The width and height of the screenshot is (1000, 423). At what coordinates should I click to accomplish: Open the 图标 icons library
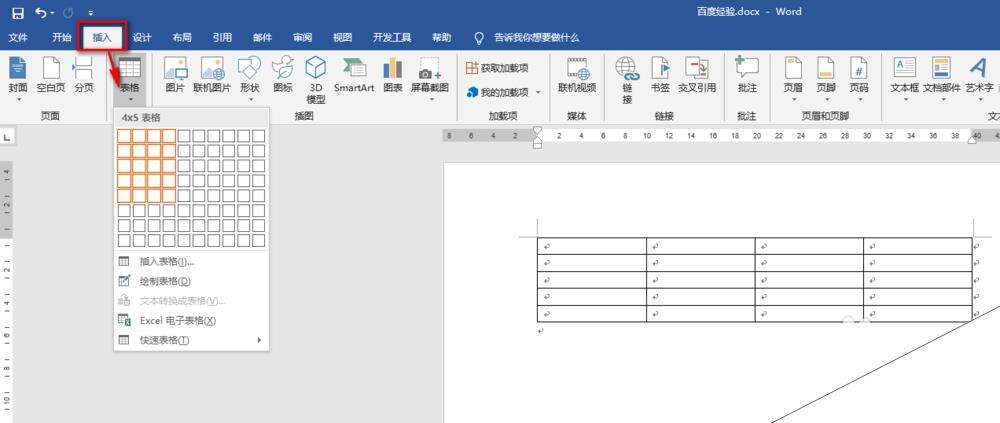pyautogui.click(x=283, y=75)
